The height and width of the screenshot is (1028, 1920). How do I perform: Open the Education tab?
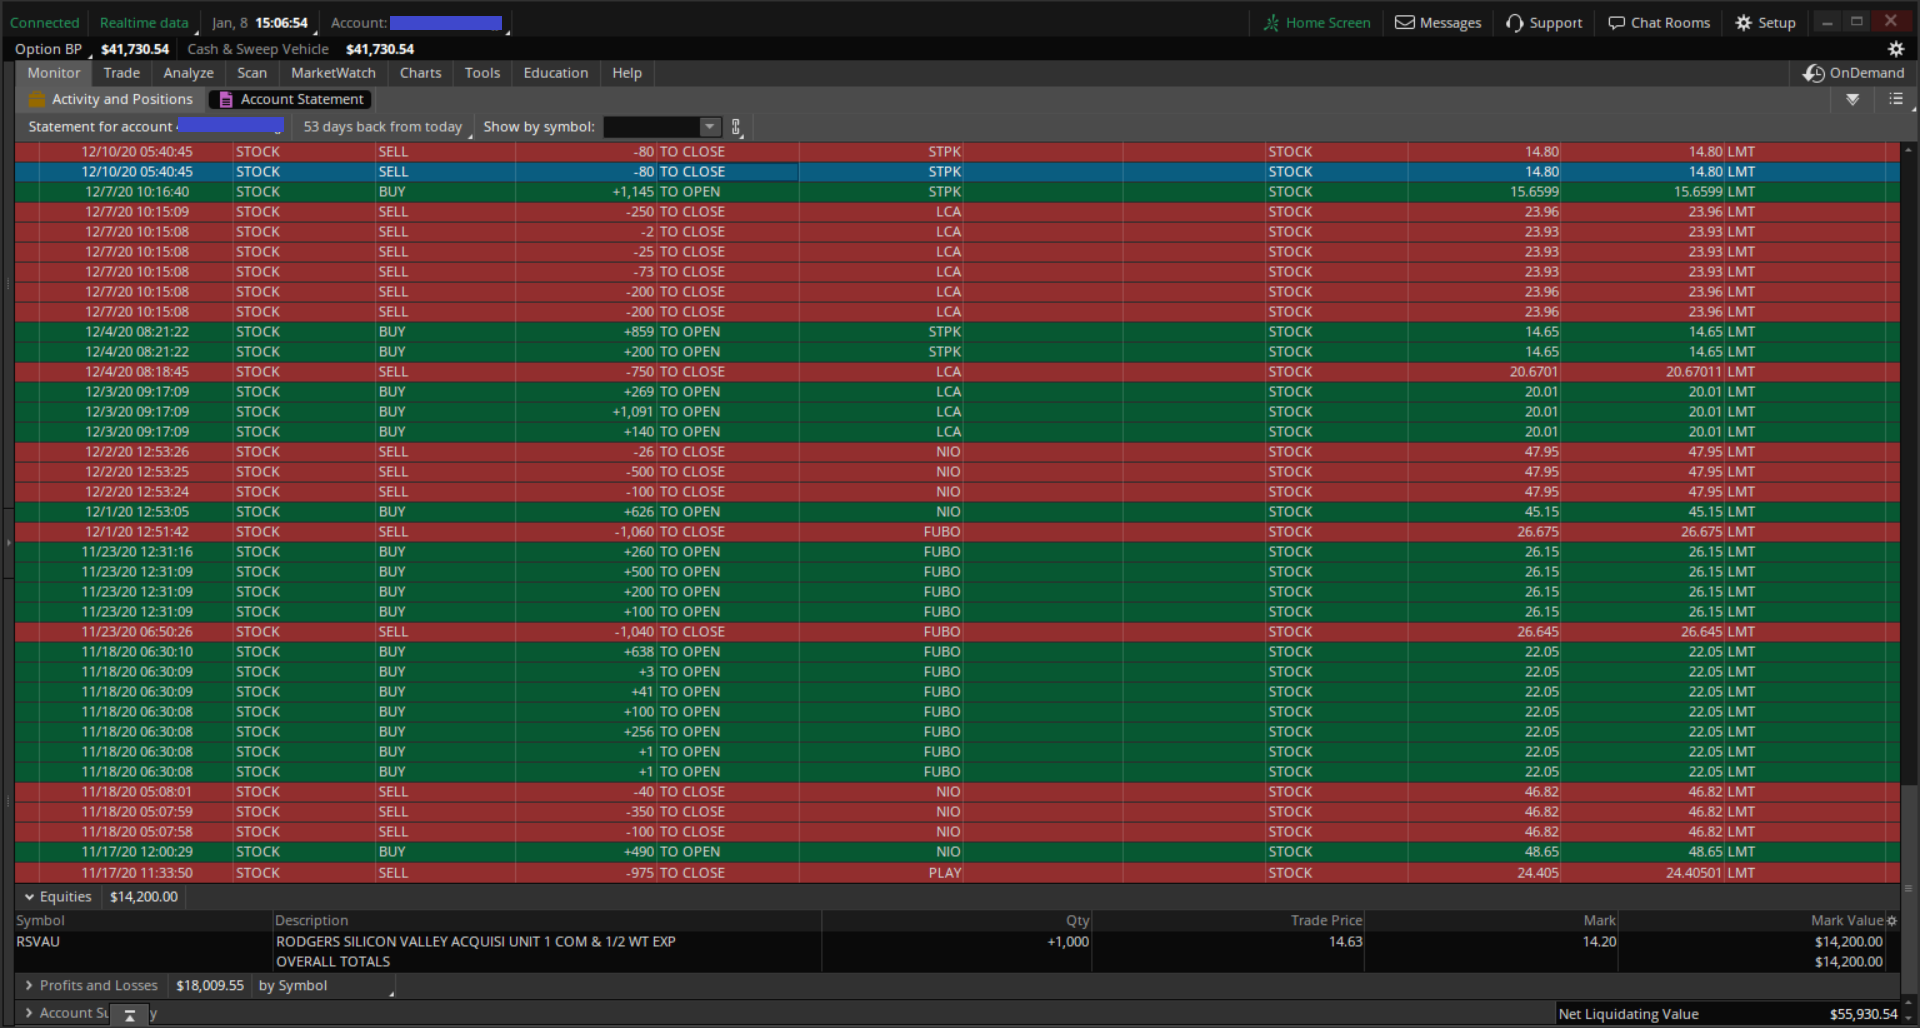(x=556, y=73)
